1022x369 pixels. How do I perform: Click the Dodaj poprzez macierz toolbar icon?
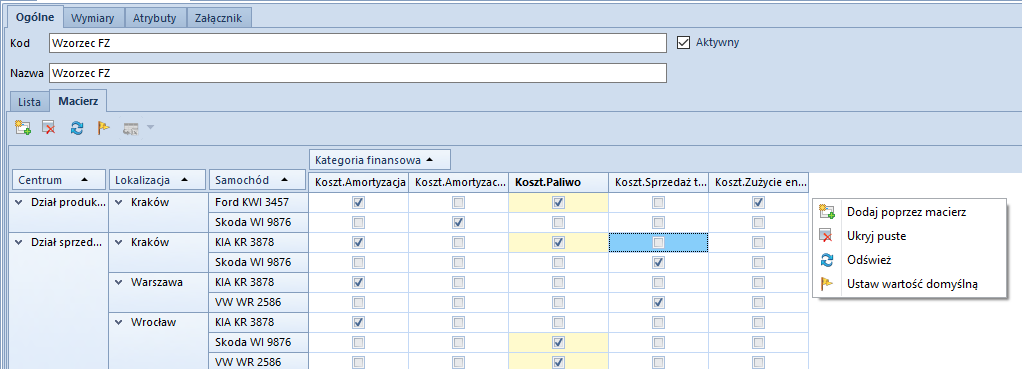pyautogui.click(x=23, y=128)
